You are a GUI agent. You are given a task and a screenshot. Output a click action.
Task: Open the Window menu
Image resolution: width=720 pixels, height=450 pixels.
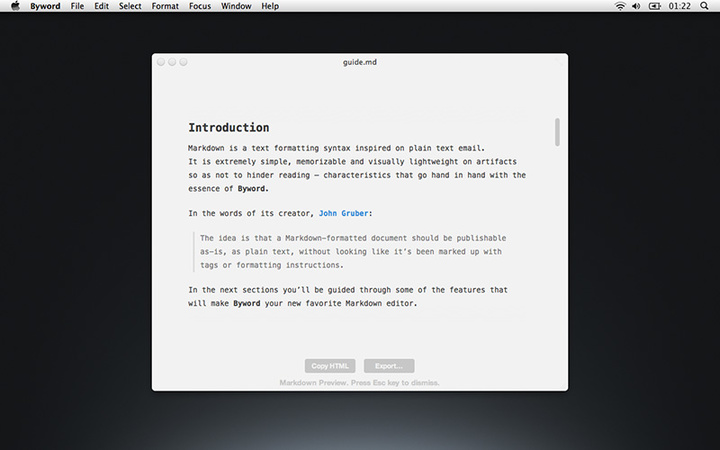pyautogui.click(x=236, y=6)
